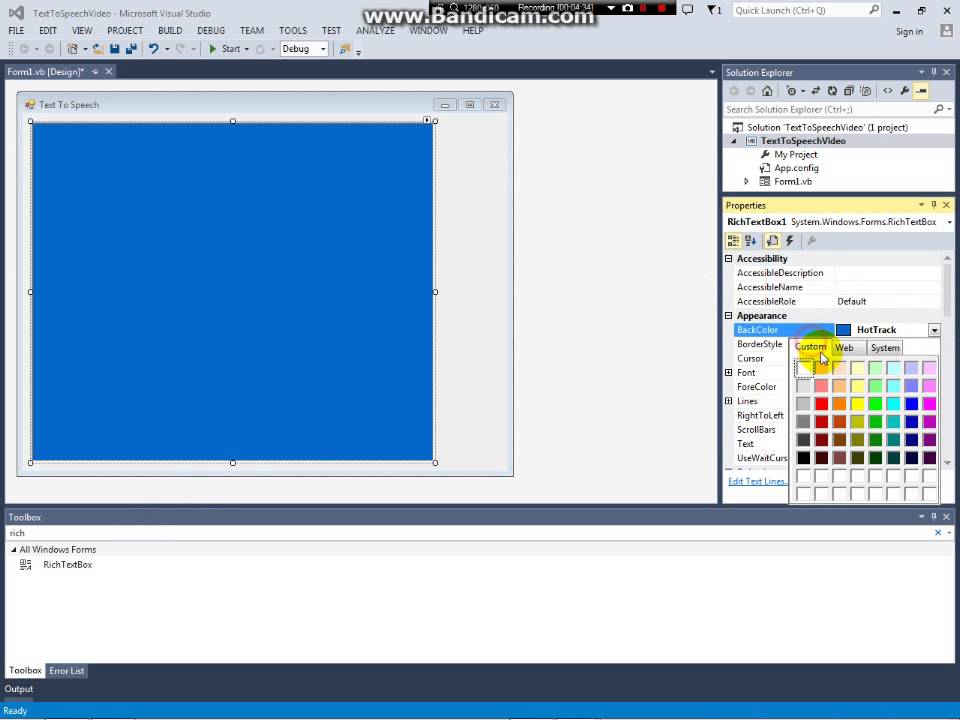Pick the pure red color swatch
960x720 pixels.
pos(822,403)
